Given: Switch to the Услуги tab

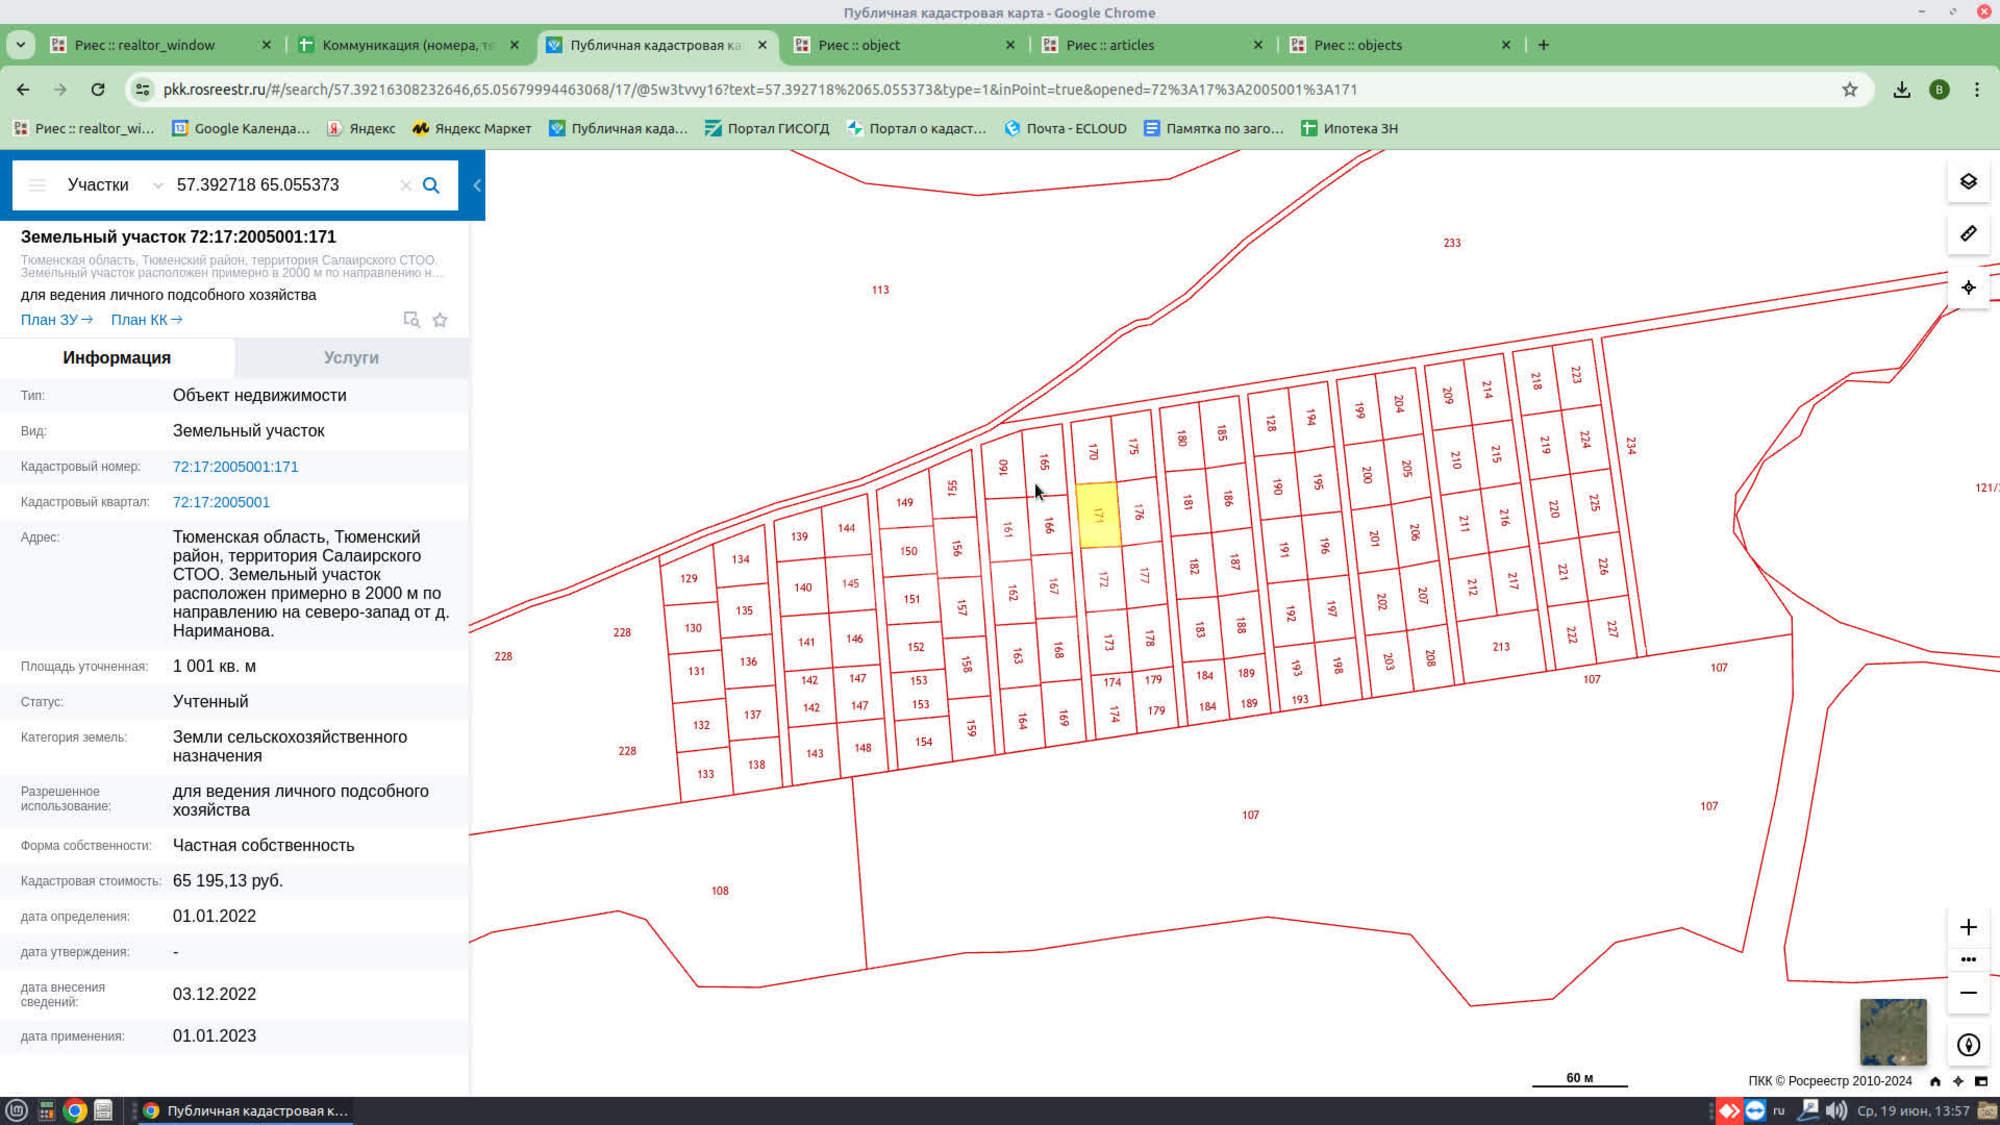Looking at the screenshot, I should click(351, 358).
